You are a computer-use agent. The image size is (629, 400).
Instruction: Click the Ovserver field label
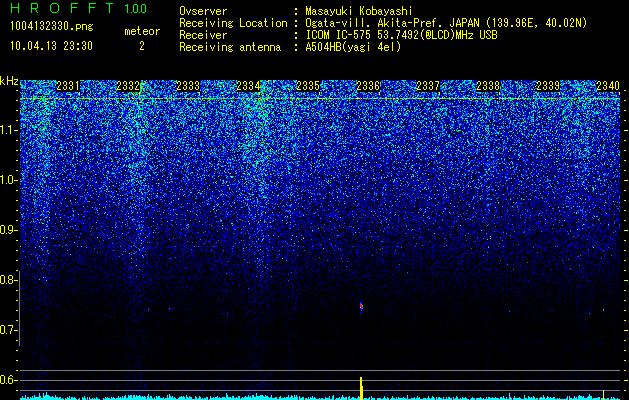click(203, 11)
